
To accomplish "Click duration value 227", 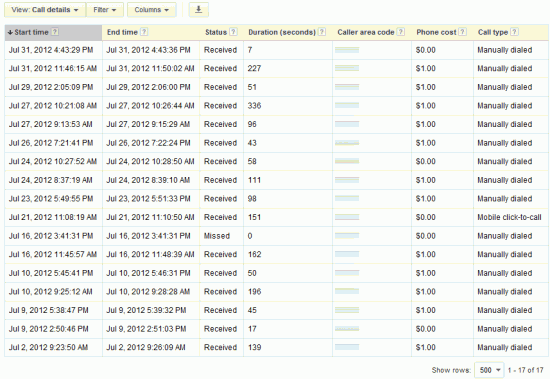I will point(254,68).
